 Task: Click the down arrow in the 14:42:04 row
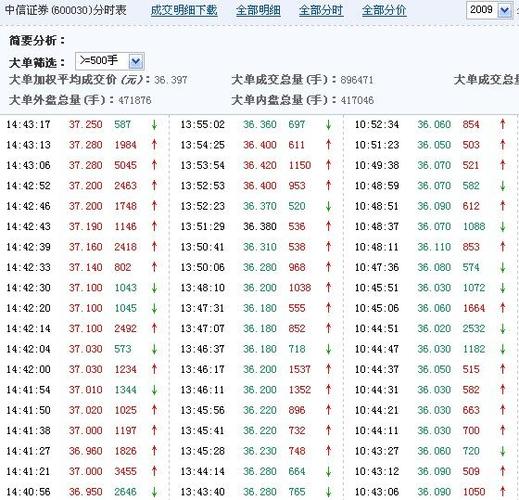click(154, 349)
